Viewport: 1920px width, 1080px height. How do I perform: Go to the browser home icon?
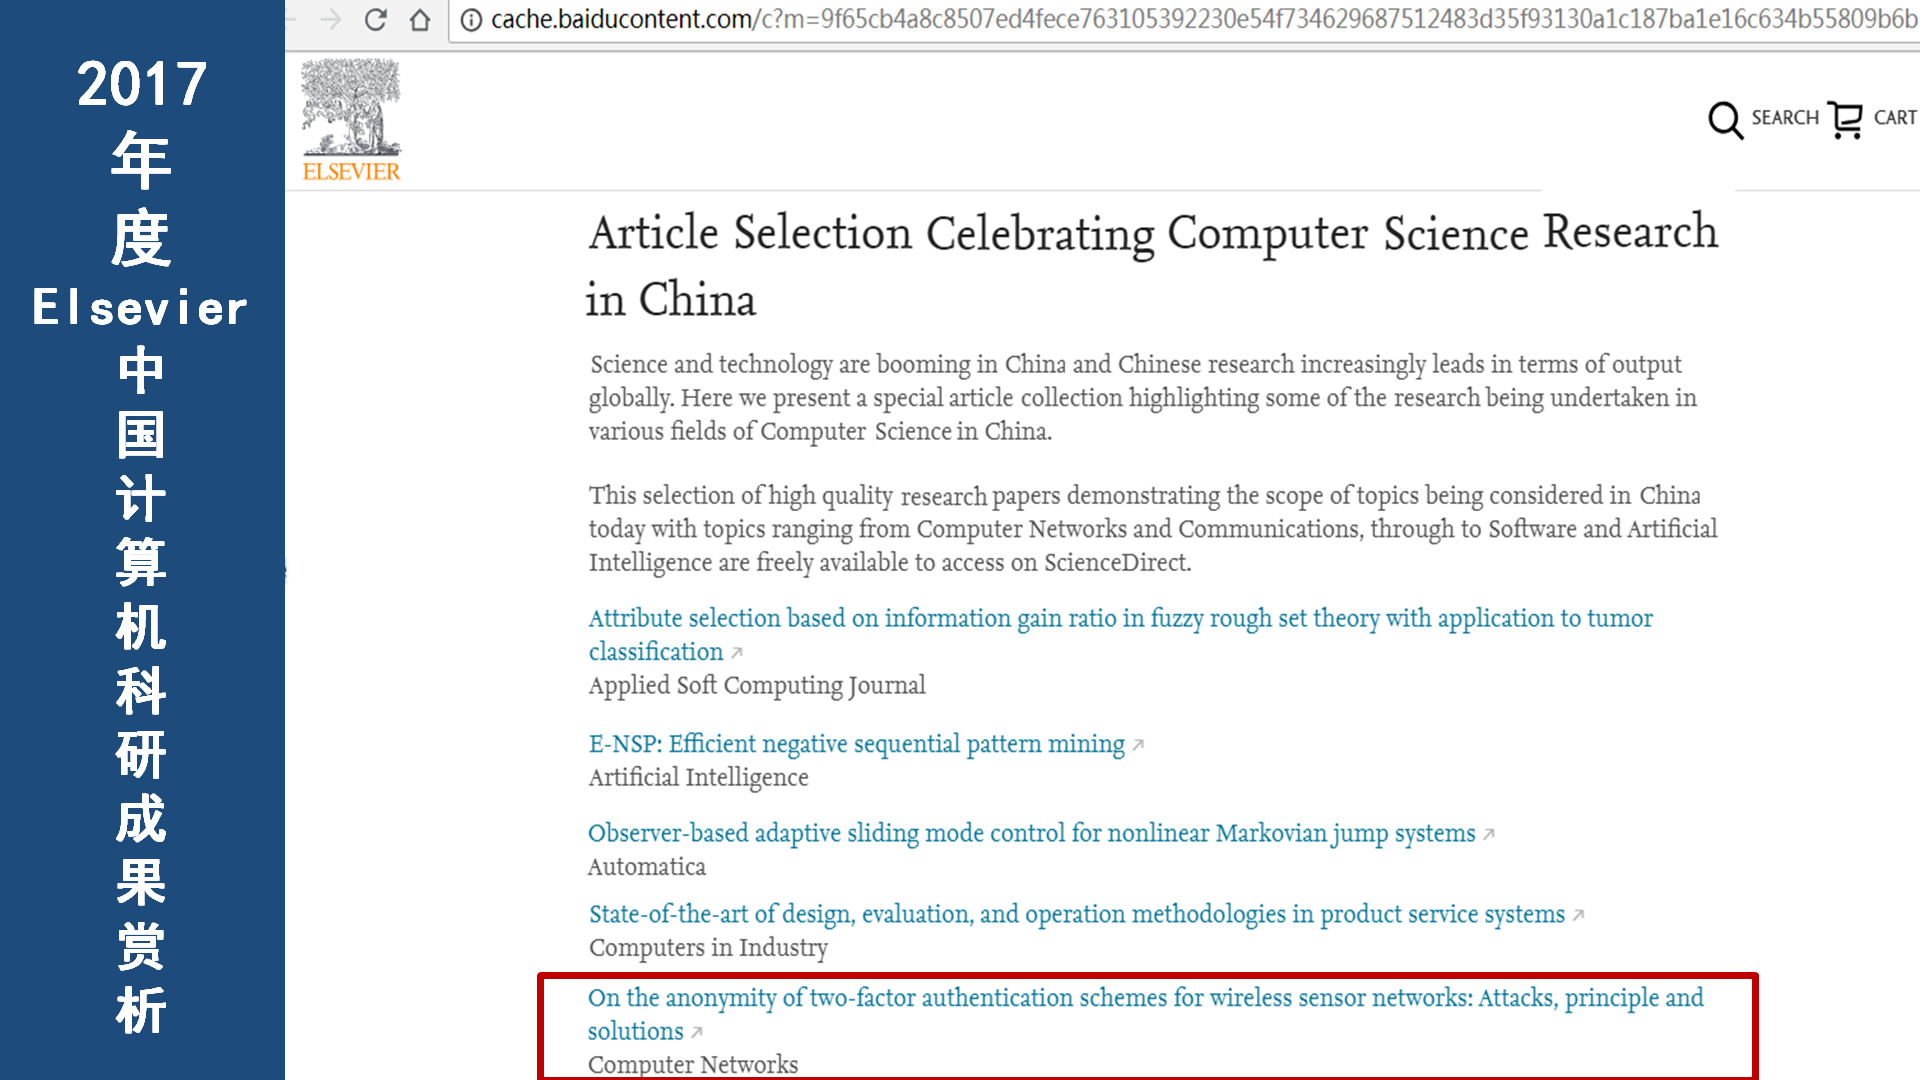coord(420,20)
